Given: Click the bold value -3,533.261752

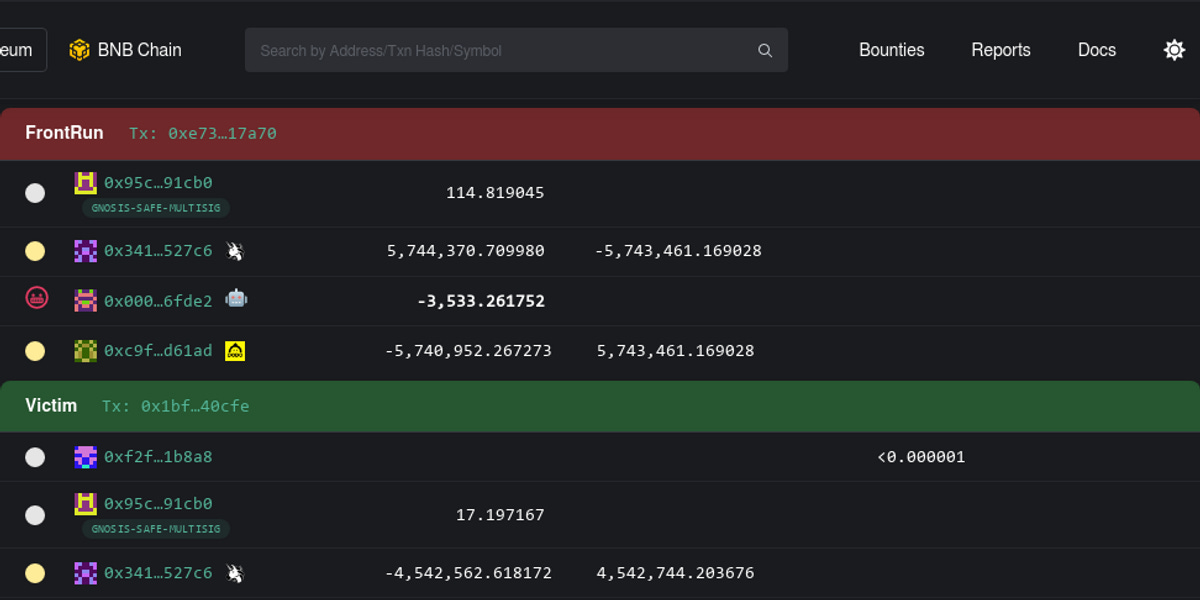Looking at the screenshot, I should click(481, 301).
